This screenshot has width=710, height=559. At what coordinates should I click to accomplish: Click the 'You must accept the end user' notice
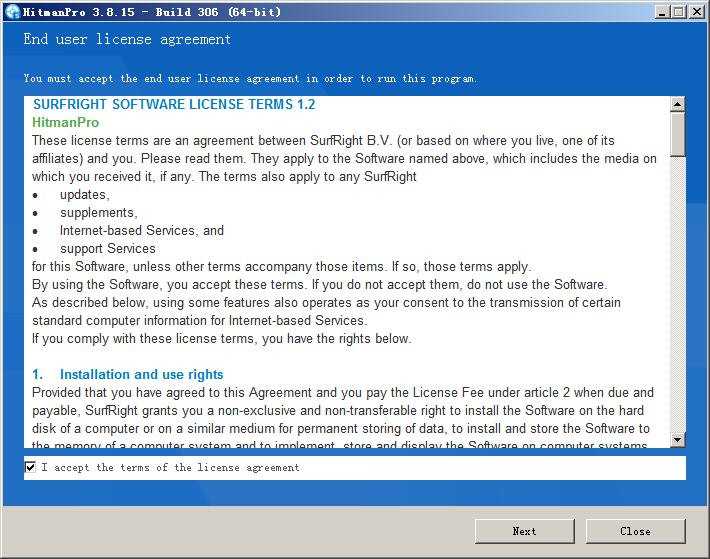pos(250,78)
